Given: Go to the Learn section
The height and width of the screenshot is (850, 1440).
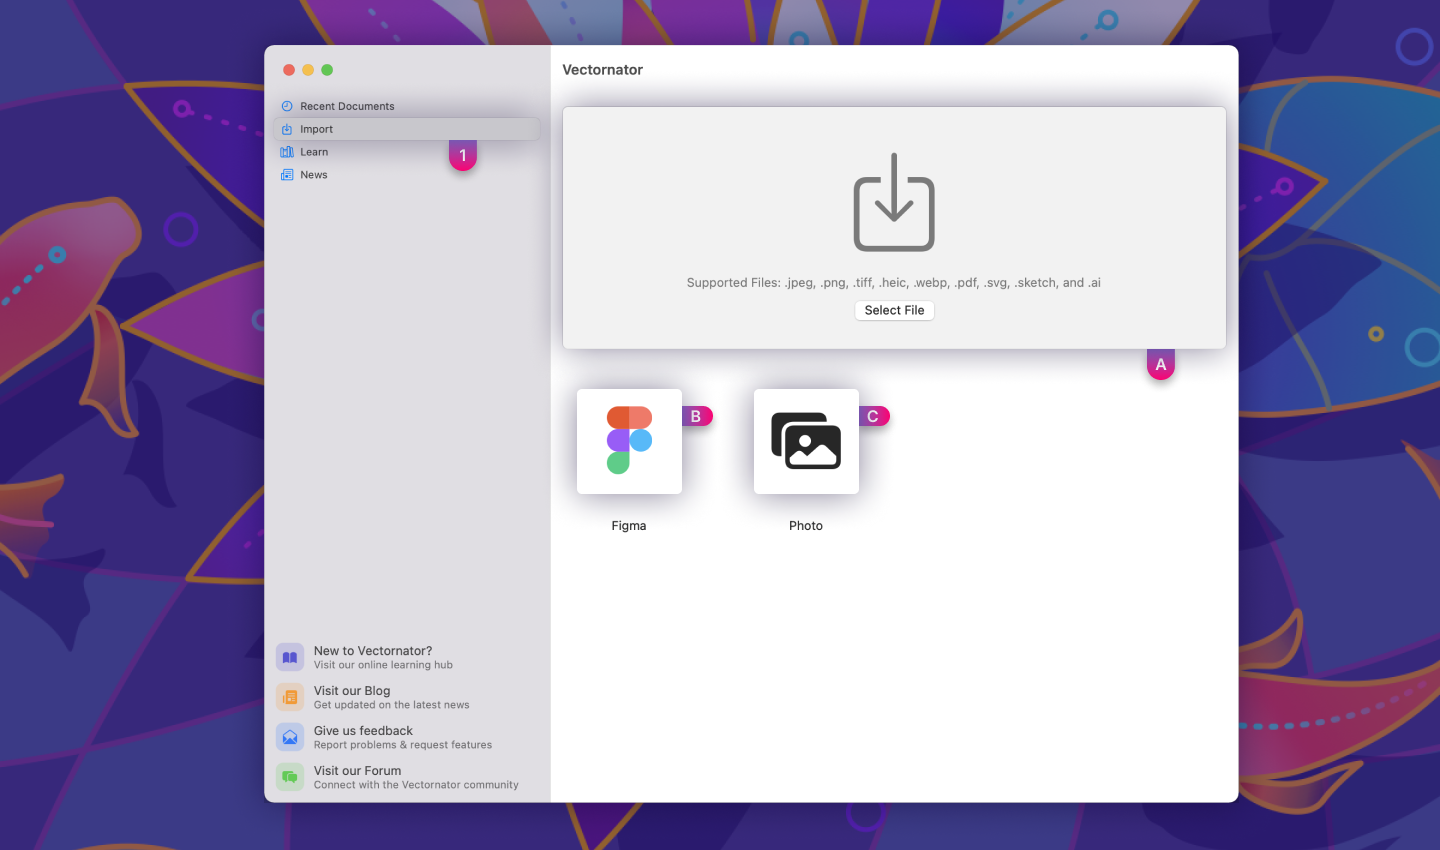Looking at the screenshot, I should pos(406,152).
